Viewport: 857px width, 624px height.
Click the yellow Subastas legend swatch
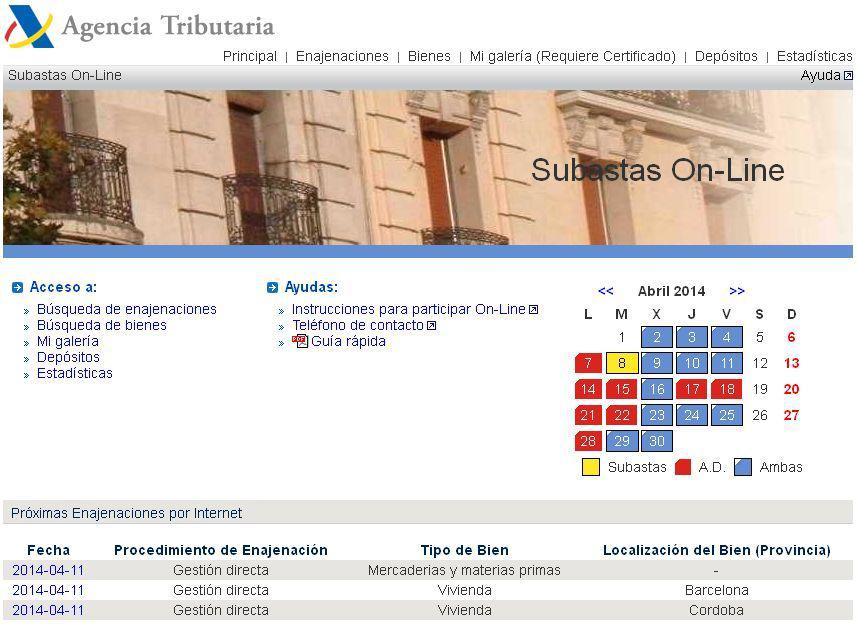[591, 467]
